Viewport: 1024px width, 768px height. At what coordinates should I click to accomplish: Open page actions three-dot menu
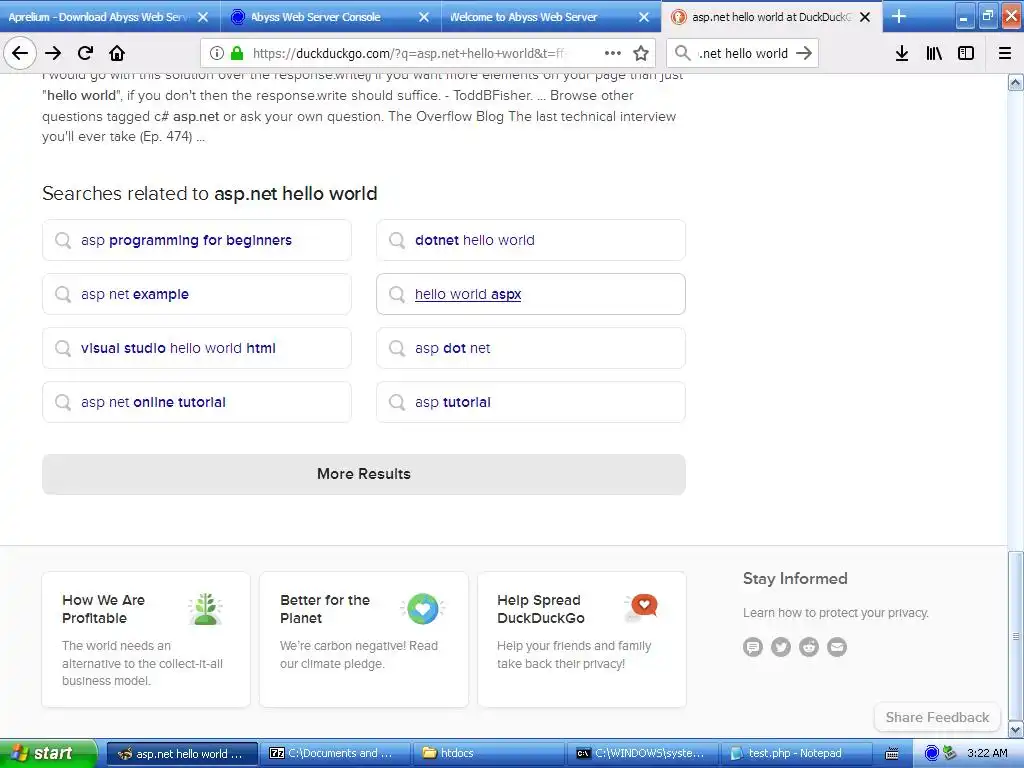click(613, 53)
